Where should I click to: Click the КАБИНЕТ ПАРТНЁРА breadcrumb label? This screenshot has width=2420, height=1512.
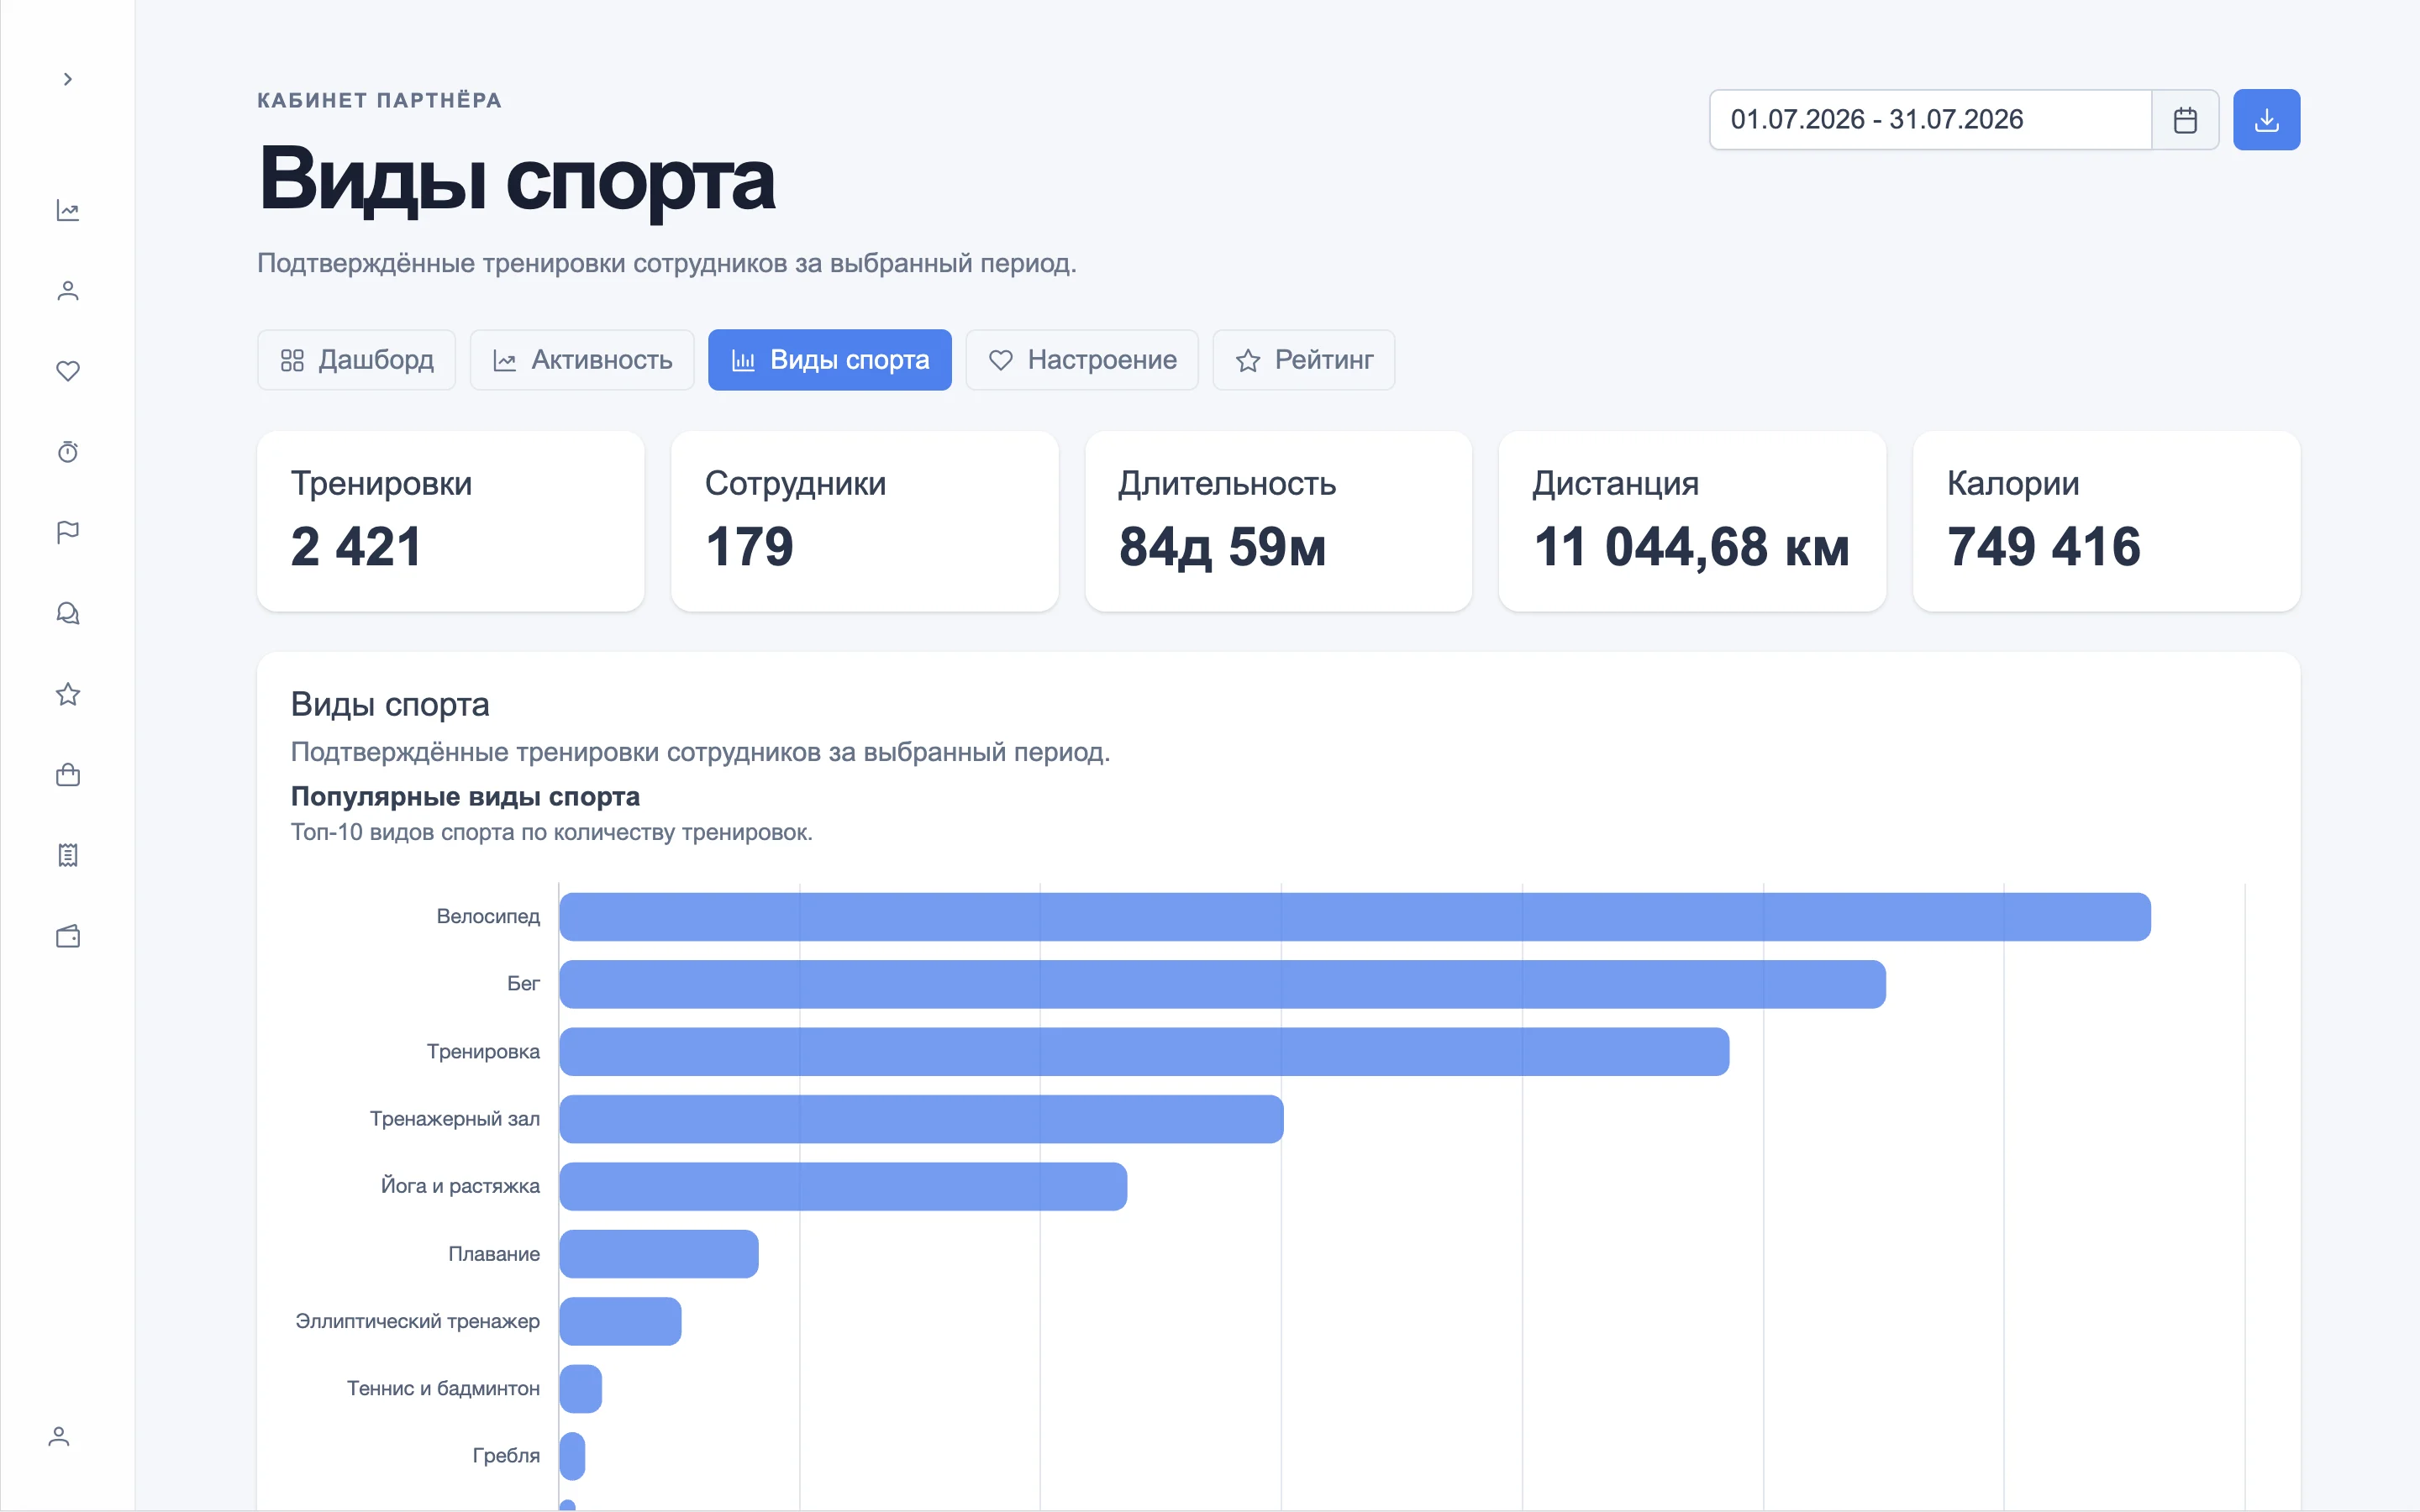pyautogui.click(x=380, y=100)
